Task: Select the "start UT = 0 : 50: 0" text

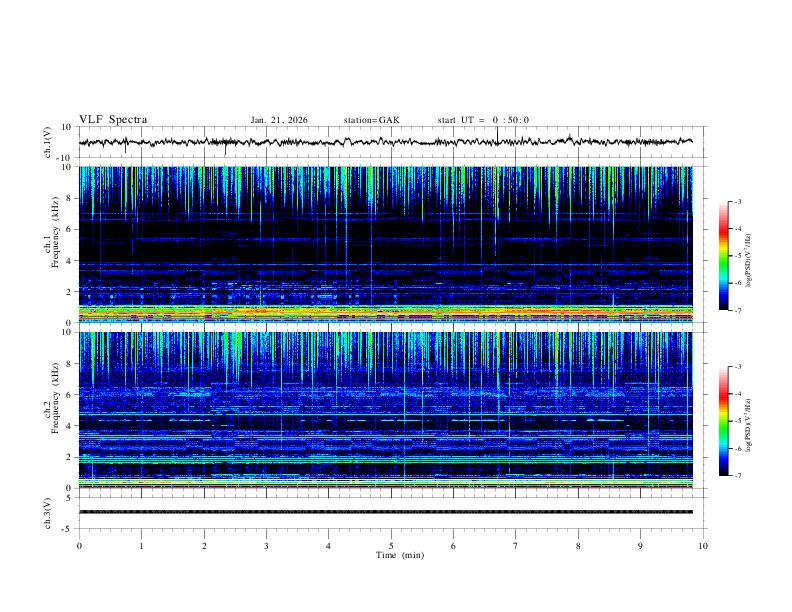Action: pos(483,120)
